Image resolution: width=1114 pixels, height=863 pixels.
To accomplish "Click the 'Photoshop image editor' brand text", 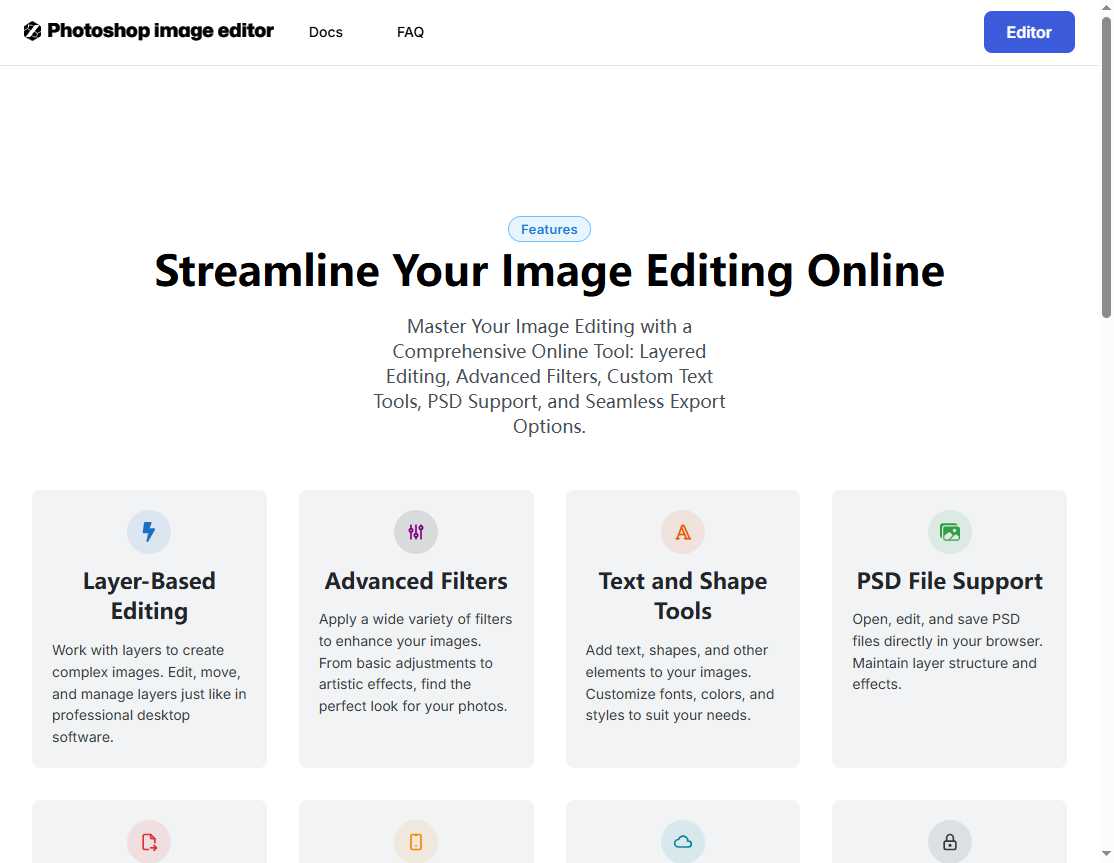I will [161, 31].
